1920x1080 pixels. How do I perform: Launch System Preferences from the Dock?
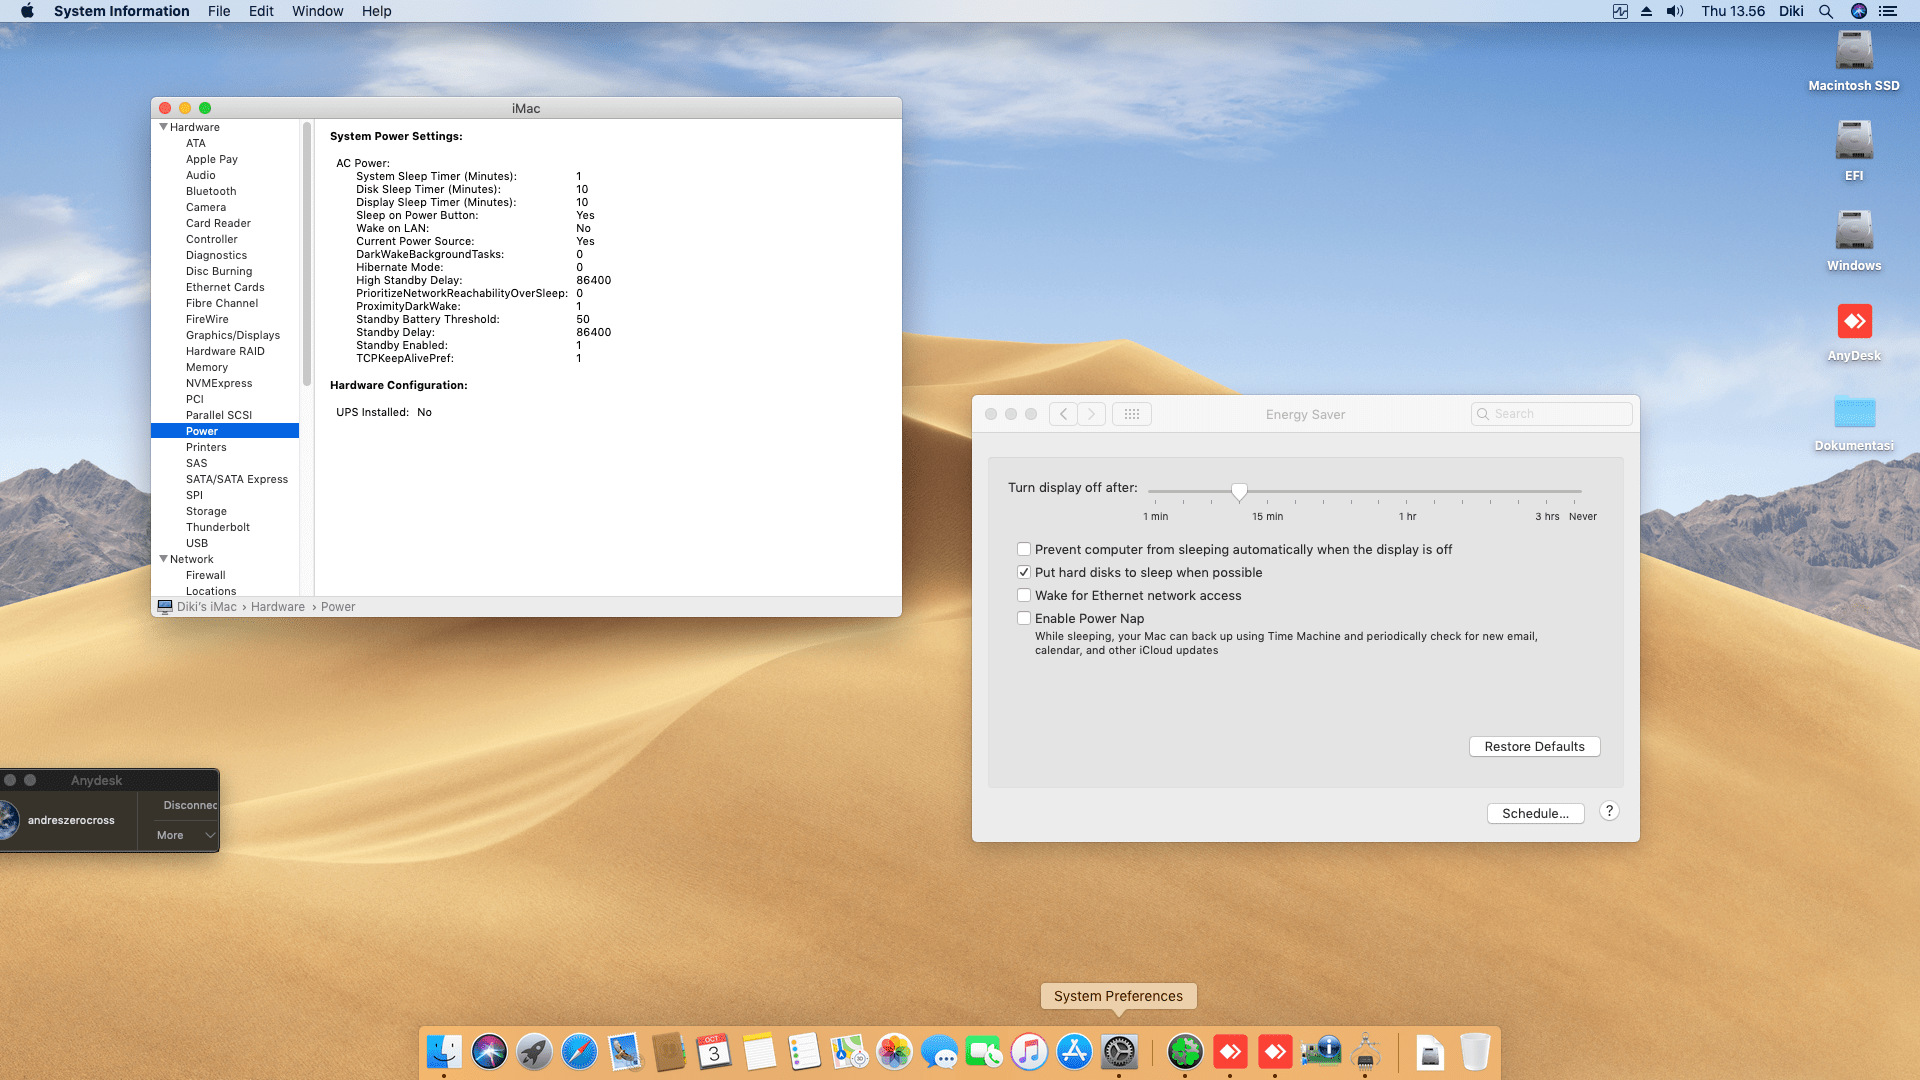(1119, 1052)
